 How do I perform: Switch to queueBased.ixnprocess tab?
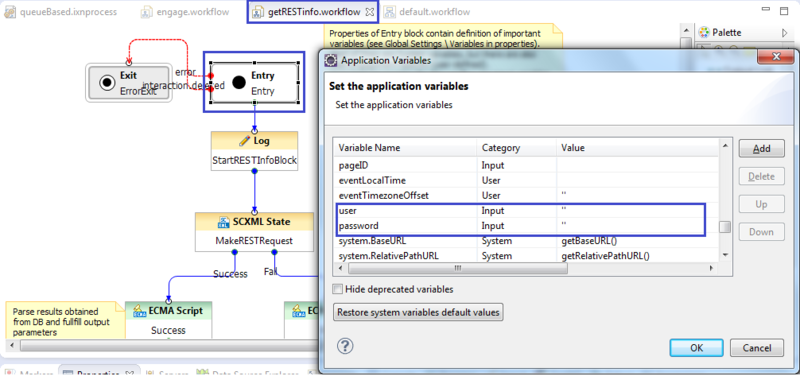point(60,12)
